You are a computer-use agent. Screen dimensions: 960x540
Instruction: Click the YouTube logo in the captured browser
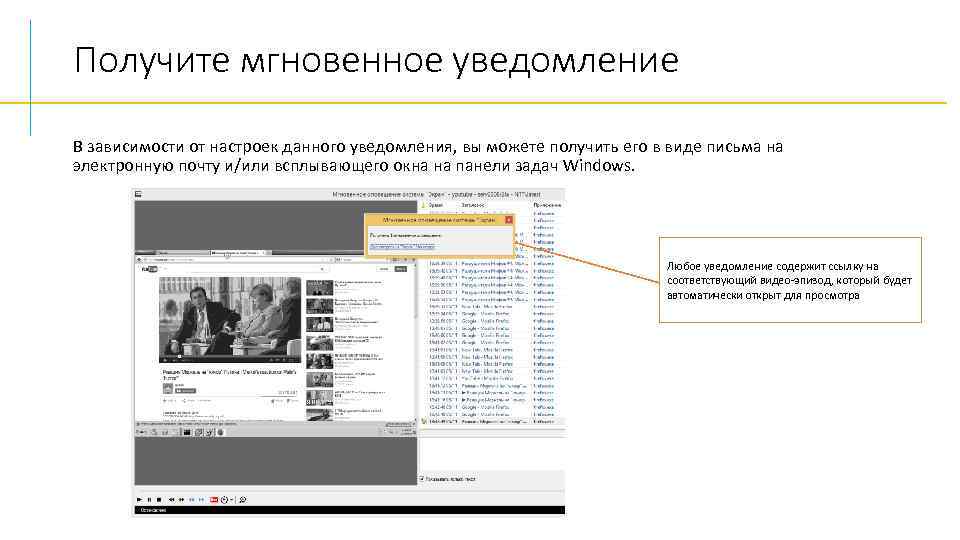point(150,269)
